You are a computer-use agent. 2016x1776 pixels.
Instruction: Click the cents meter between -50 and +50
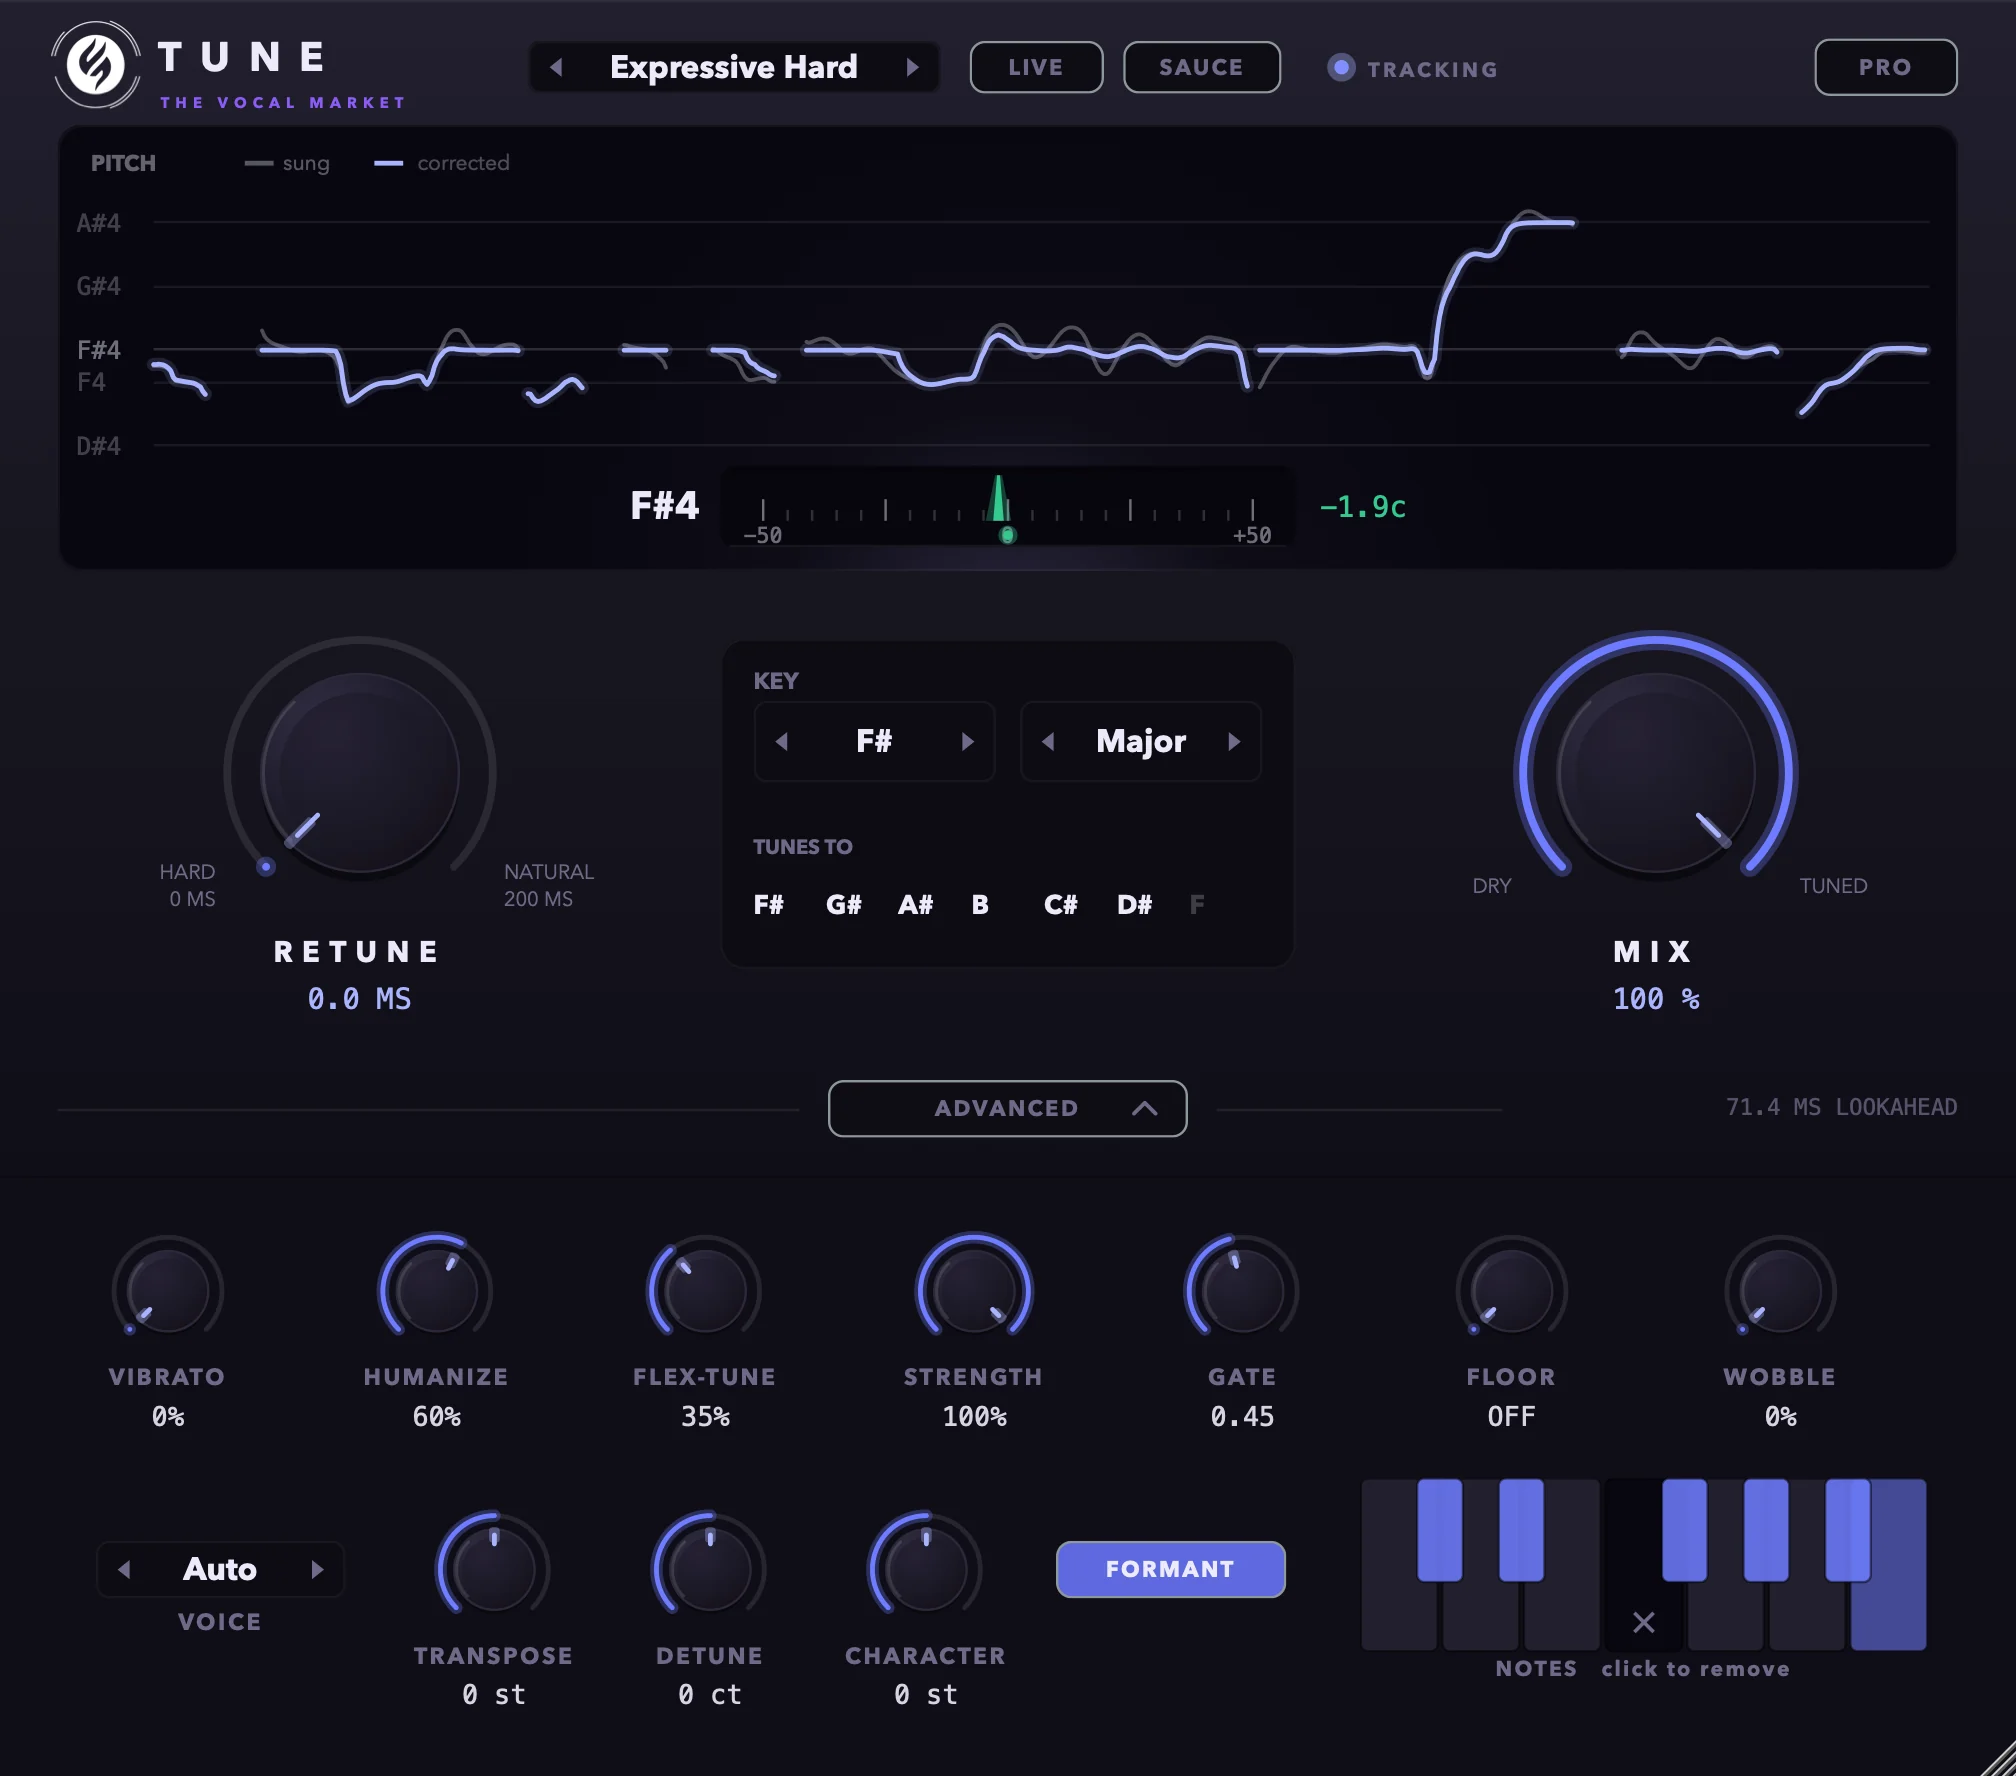click(1007, 507)
